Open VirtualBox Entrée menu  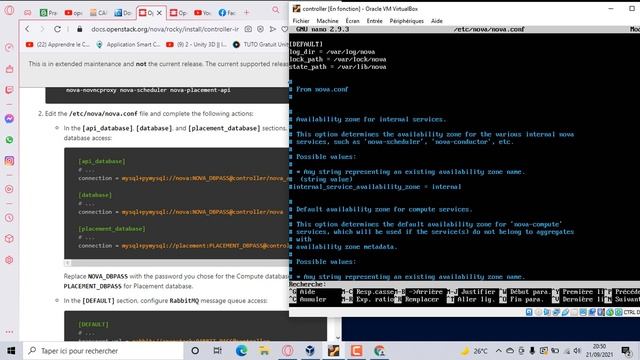pos(374,21)
